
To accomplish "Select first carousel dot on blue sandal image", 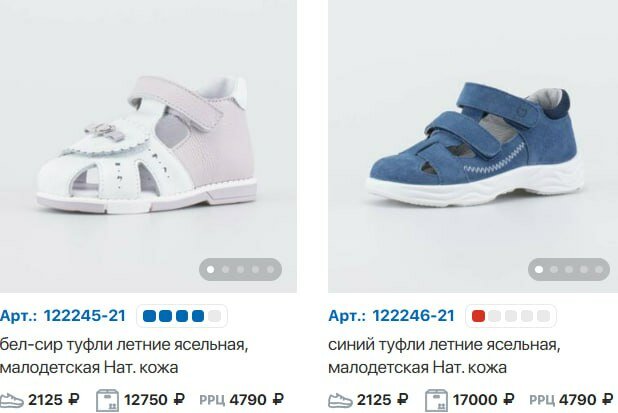I will click(539, 270).
